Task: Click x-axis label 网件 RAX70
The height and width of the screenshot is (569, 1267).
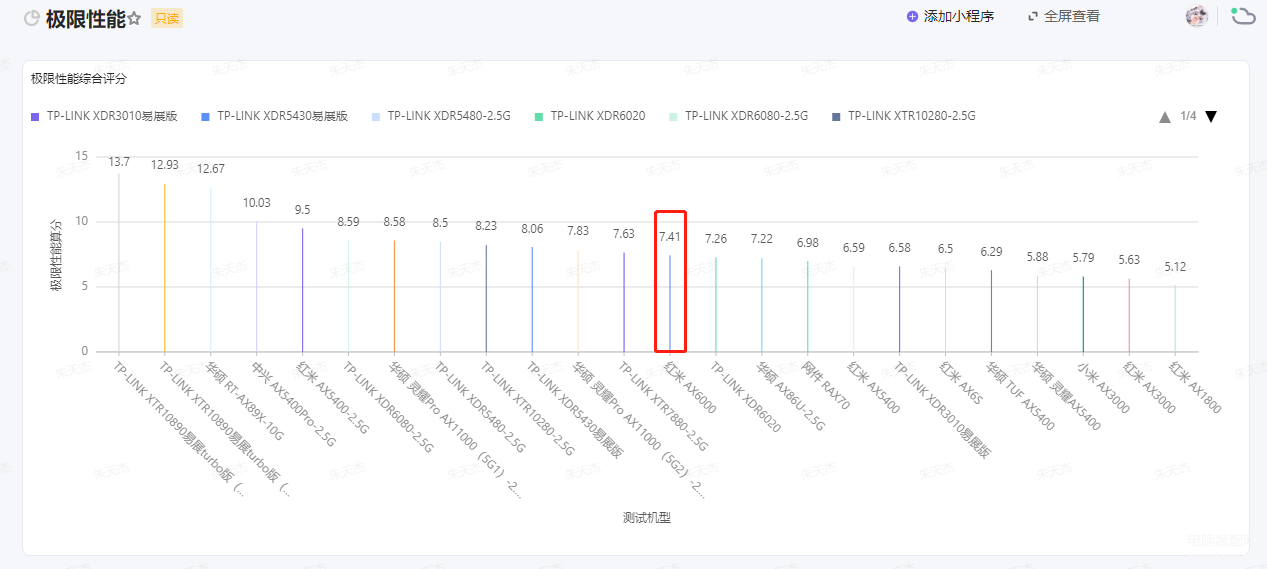Action: coord(826,386)
